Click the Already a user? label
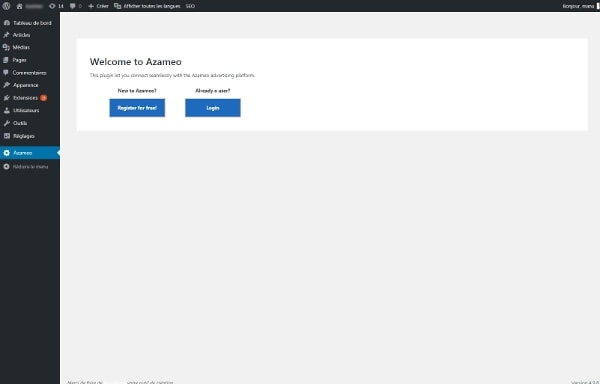Viewport: 600px width, 384px height. tap(213, 91)
